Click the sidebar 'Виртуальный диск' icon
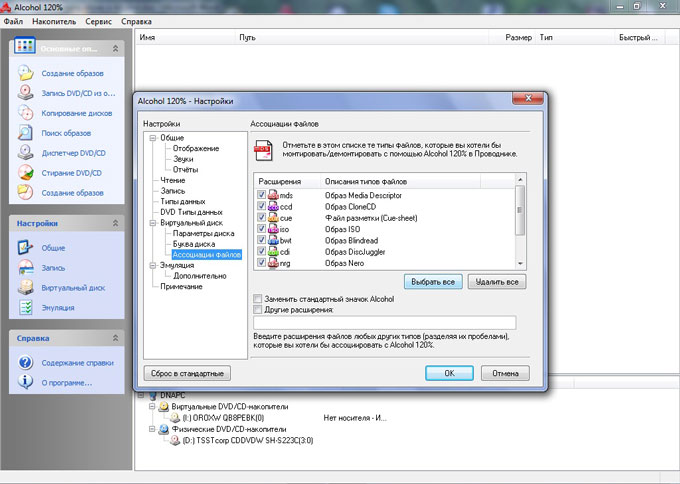The height and width of the screenshot is (484, 680). [26, 288]
